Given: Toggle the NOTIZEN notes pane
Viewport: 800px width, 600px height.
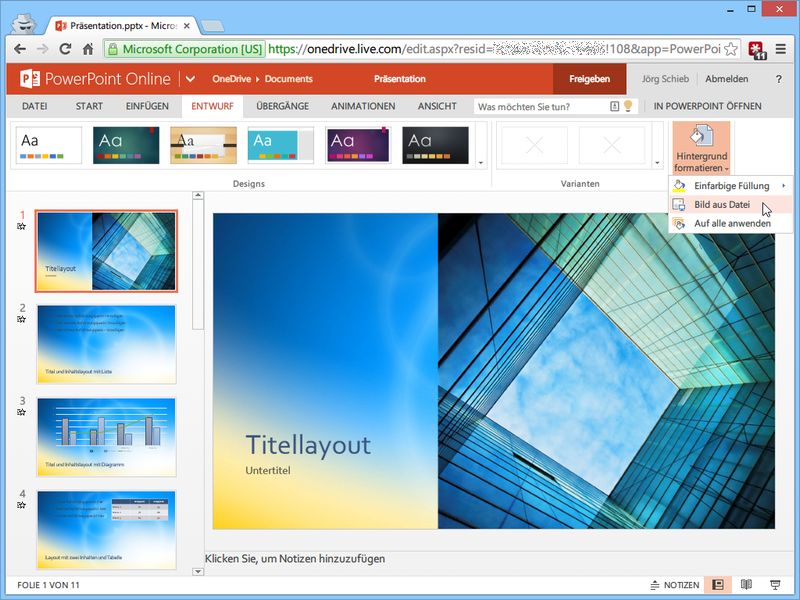Looking at the screenshot, I should [675, 585].
